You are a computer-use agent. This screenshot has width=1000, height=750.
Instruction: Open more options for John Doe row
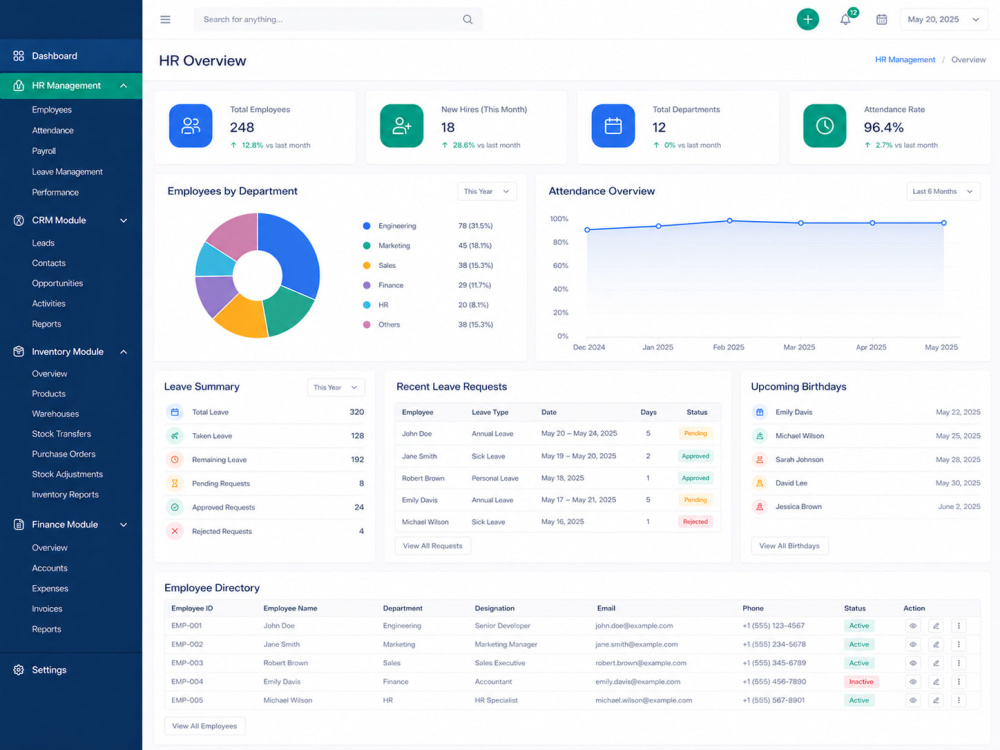point(959,626)
